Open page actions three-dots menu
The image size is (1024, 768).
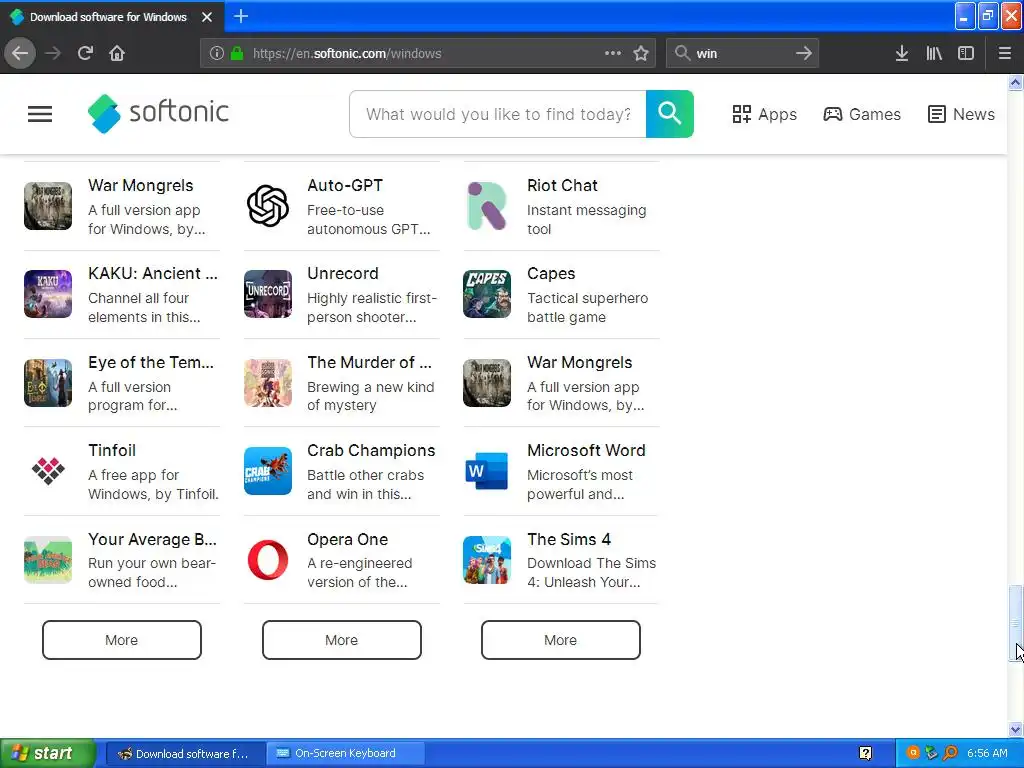[x=613, y=54]
